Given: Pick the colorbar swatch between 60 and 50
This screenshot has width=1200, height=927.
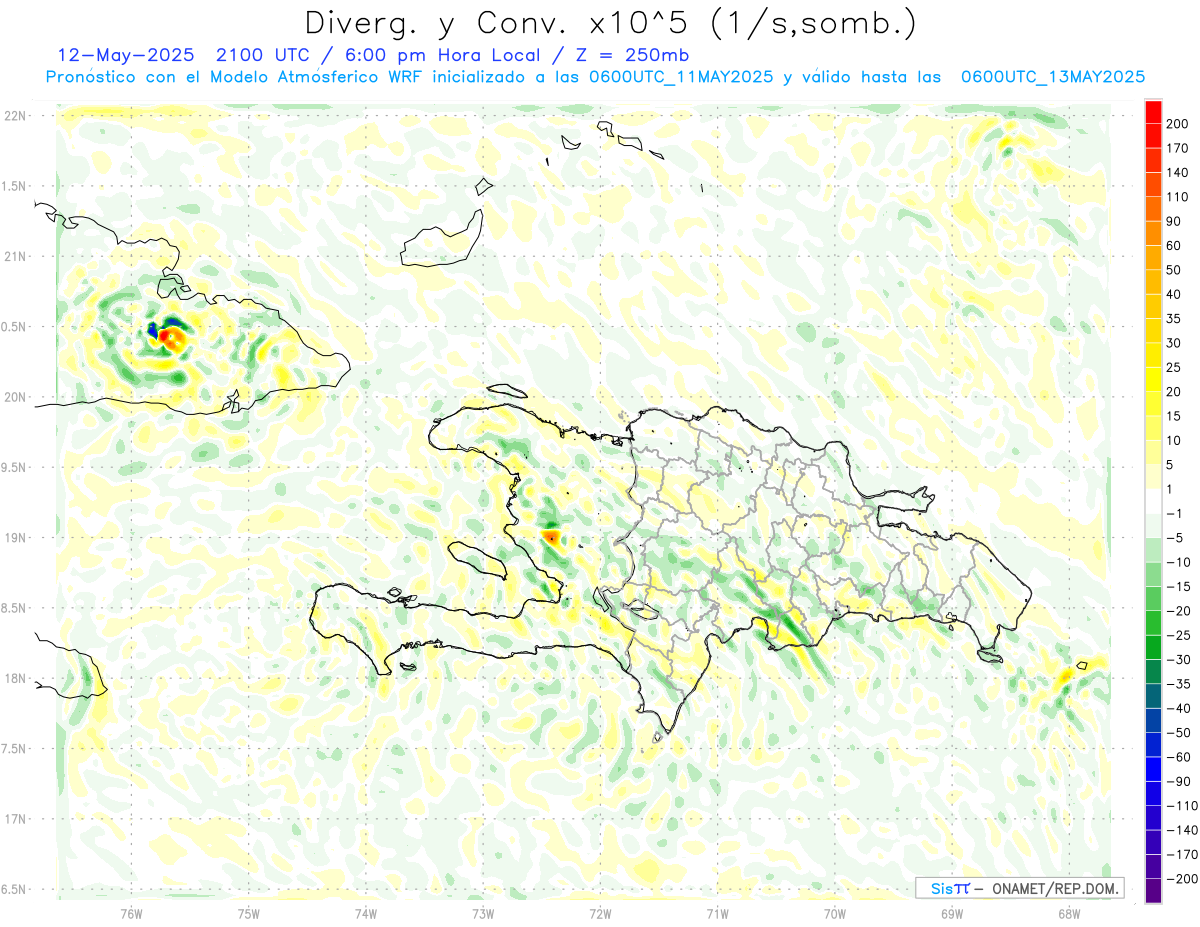Looking at the screenshot, I should pyautogui.click(x=1154, y=258).
